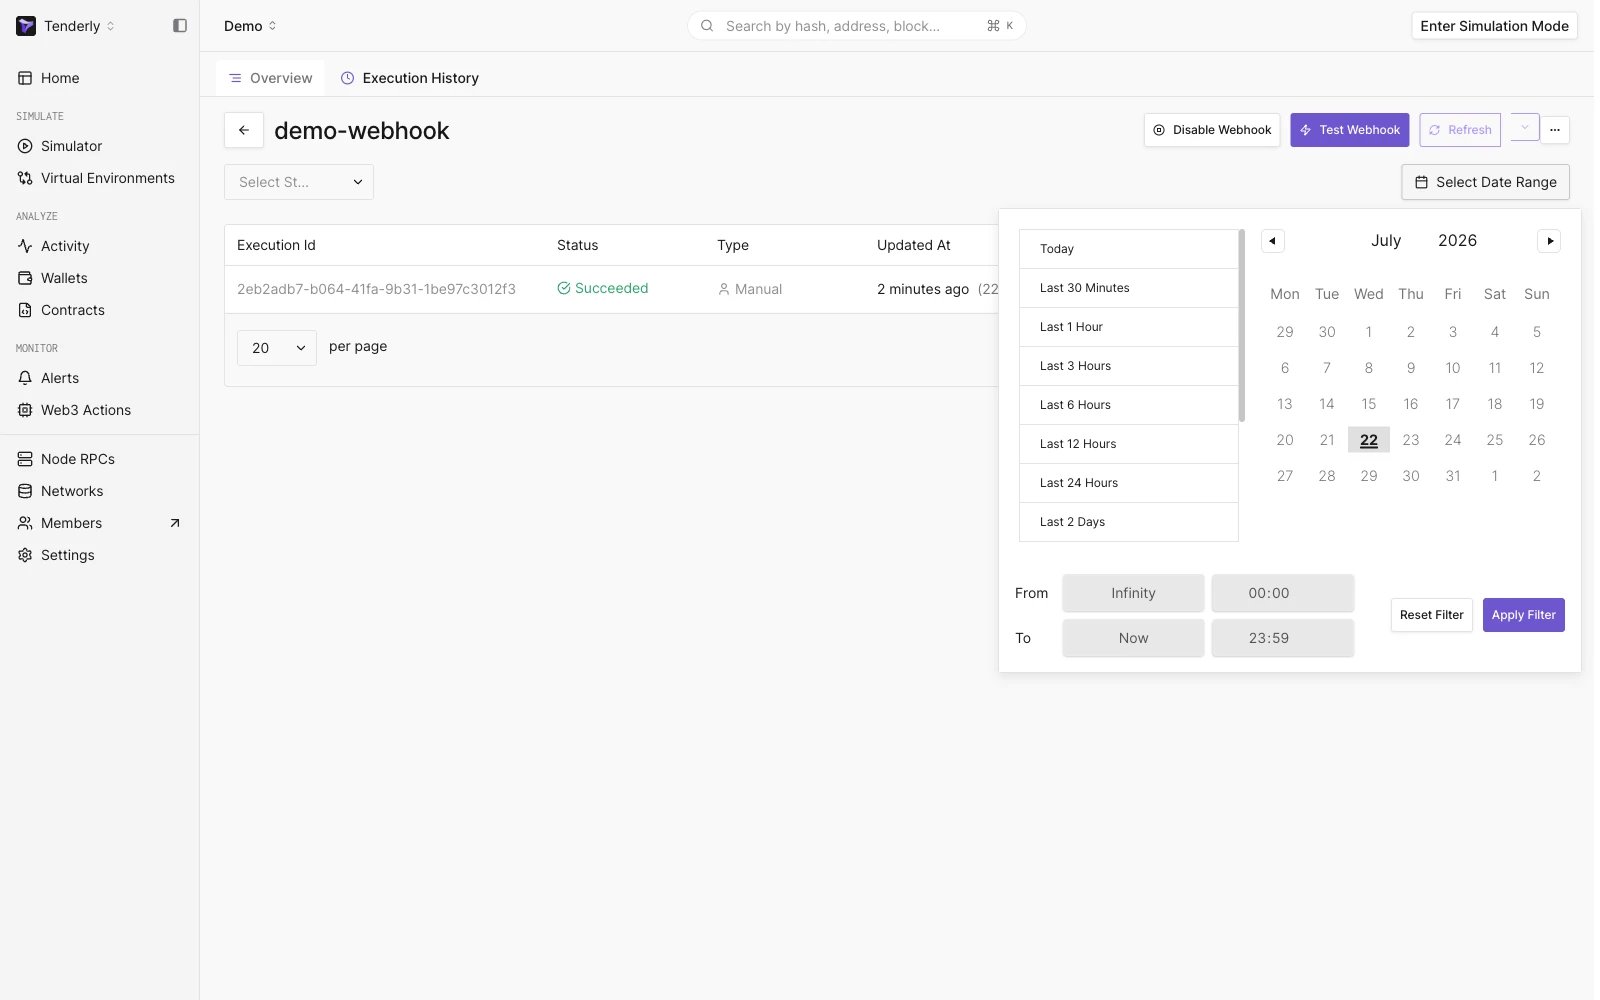Open the 20 per page dropdown
1600x1000 pixels.
[x=277, y=348]
